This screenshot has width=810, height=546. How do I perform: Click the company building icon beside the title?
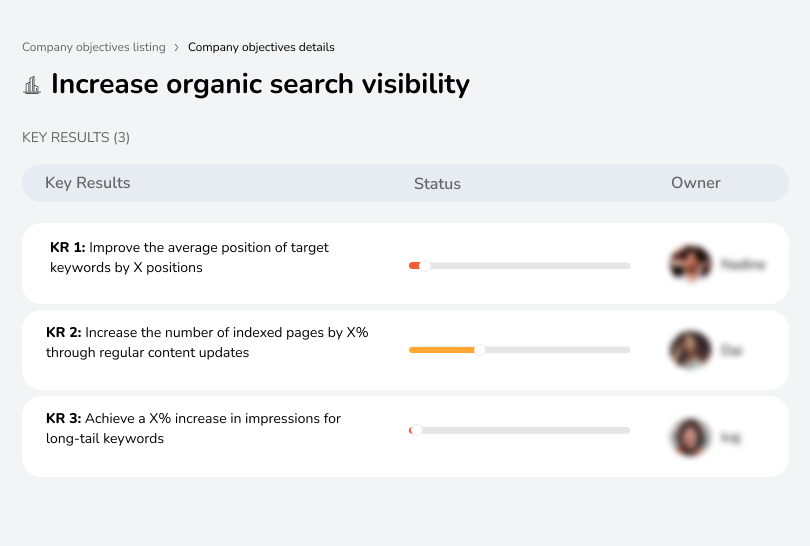click(32, 85)
